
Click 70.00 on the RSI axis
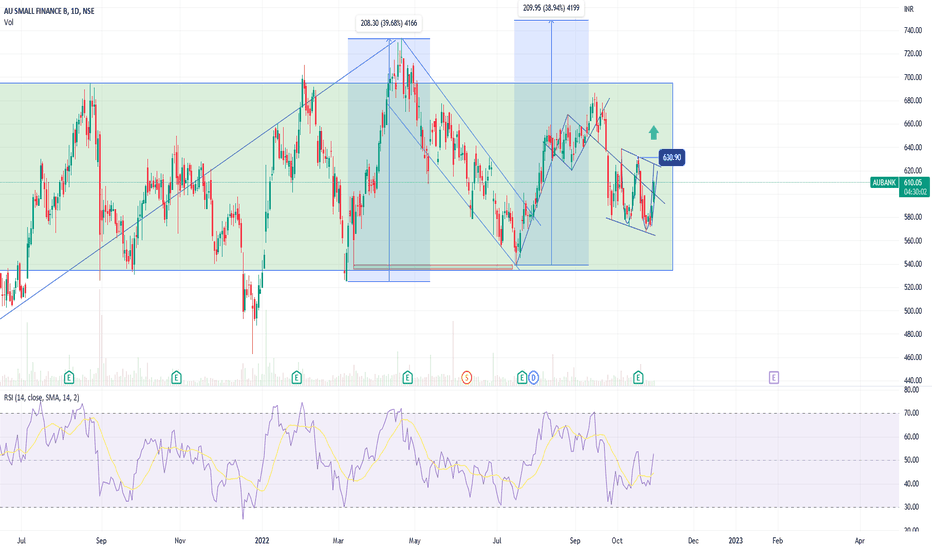pos(911,413)
